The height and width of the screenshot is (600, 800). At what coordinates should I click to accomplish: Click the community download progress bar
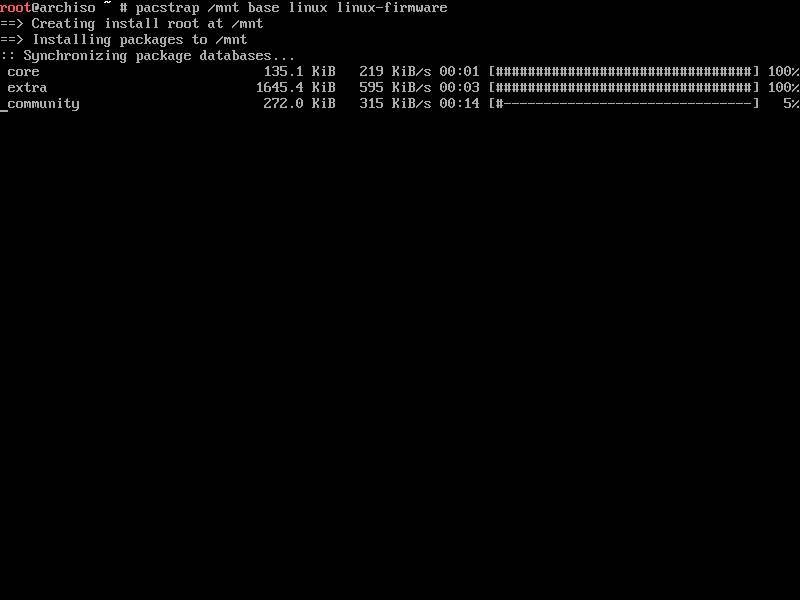tap(624, 104)
